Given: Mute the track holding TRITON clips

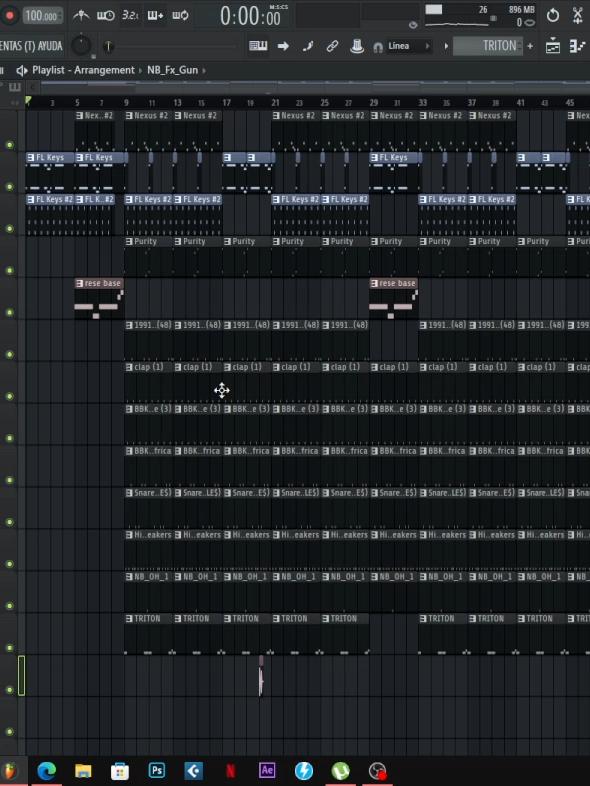Looking at the screenshot, I should tap(9, 648).
